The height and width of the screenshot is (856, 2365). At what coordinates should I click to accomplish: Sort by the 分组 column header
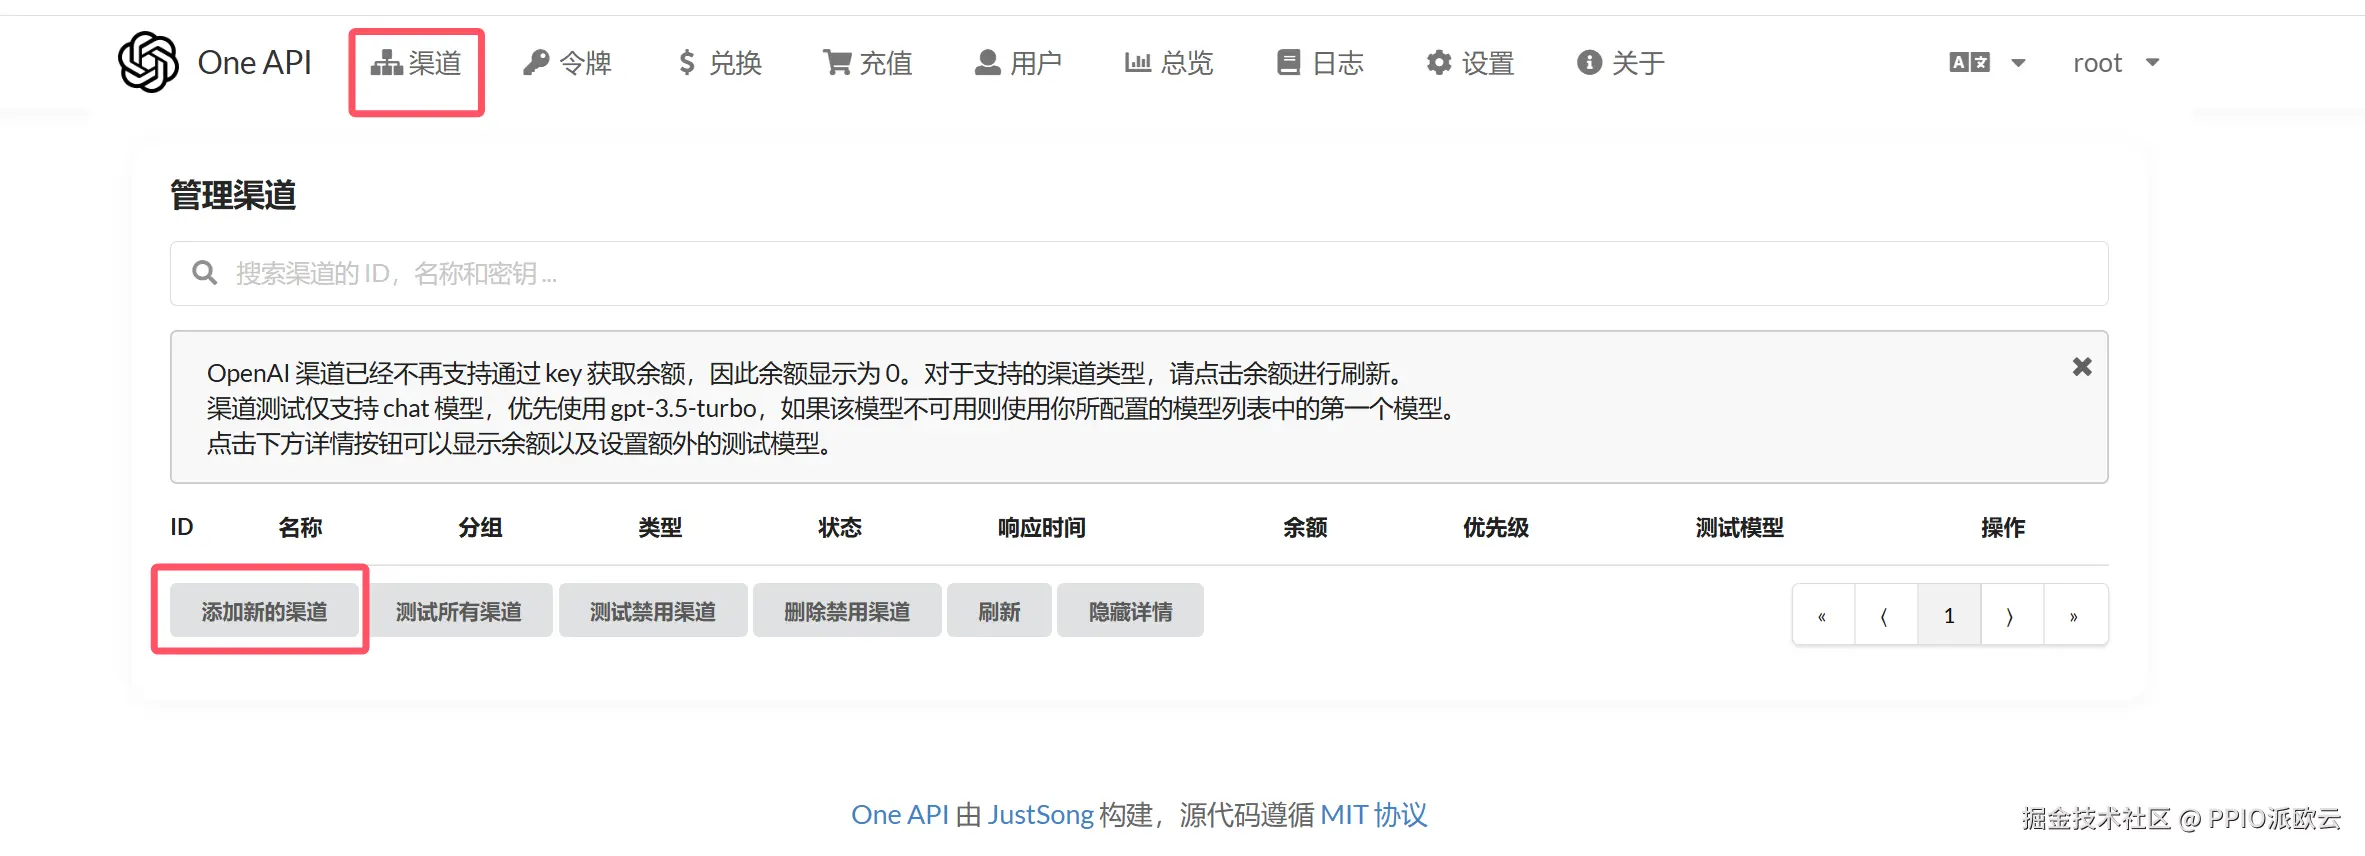click(x=480, y=527)
